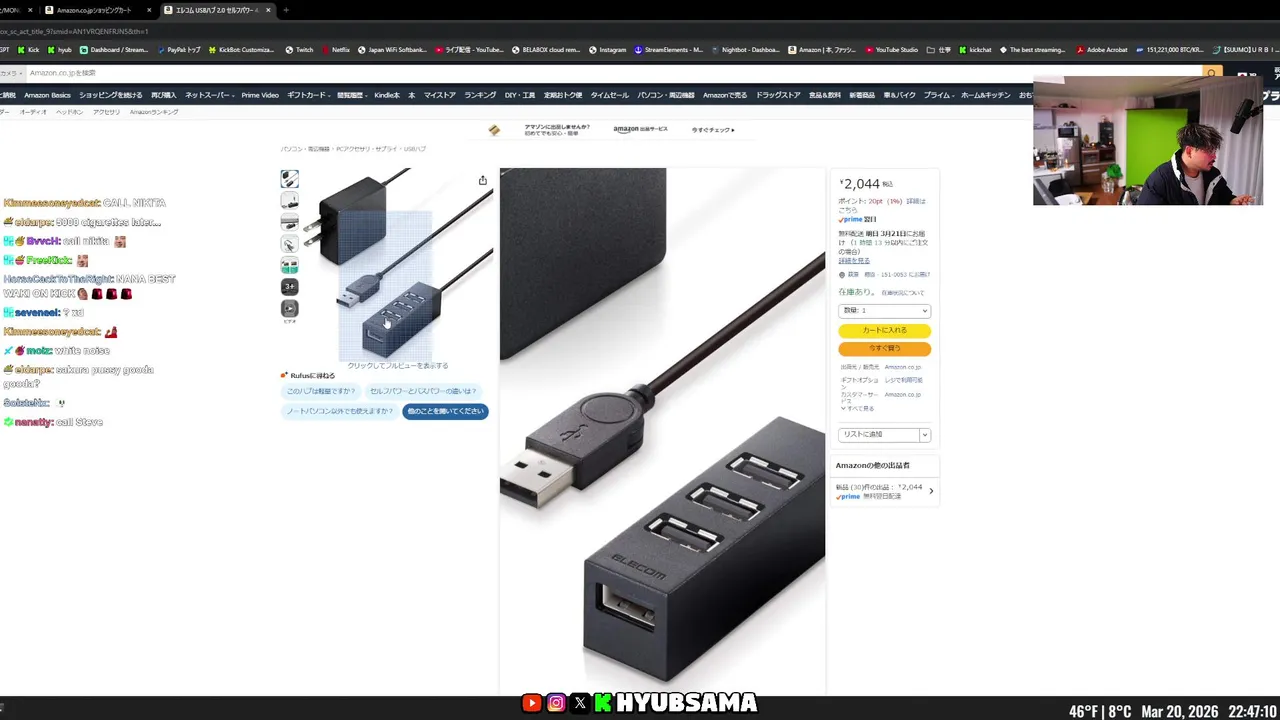Click カートに入れる add to cart button
This screenshot has width=1280, height=720.
tap(884, 330)
